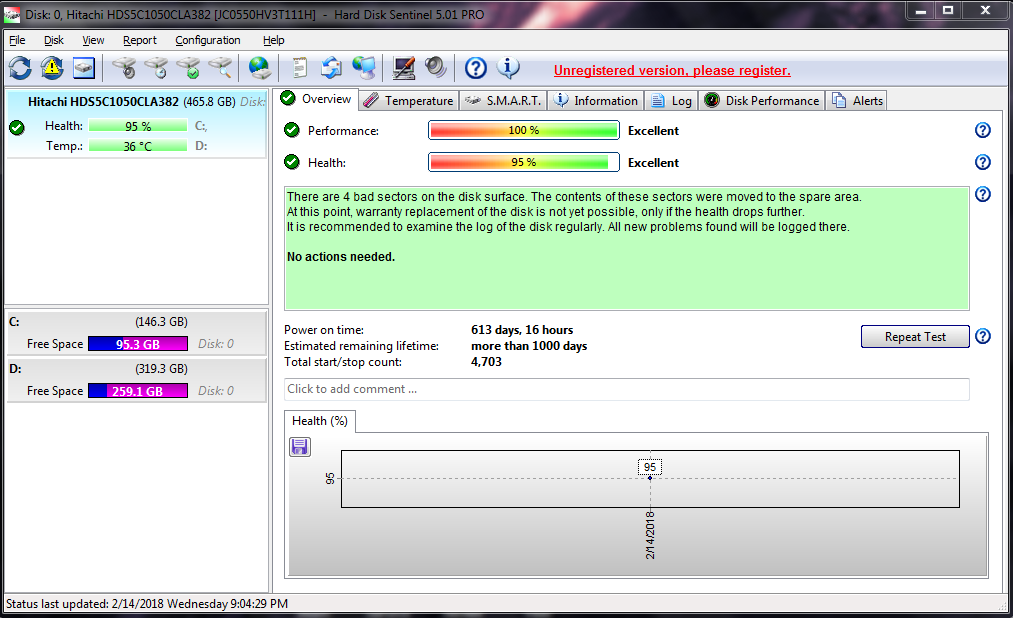Click the 'No actions needed.' text
The height and width of the screenshot is (618, 1013).
pos(340,257)
